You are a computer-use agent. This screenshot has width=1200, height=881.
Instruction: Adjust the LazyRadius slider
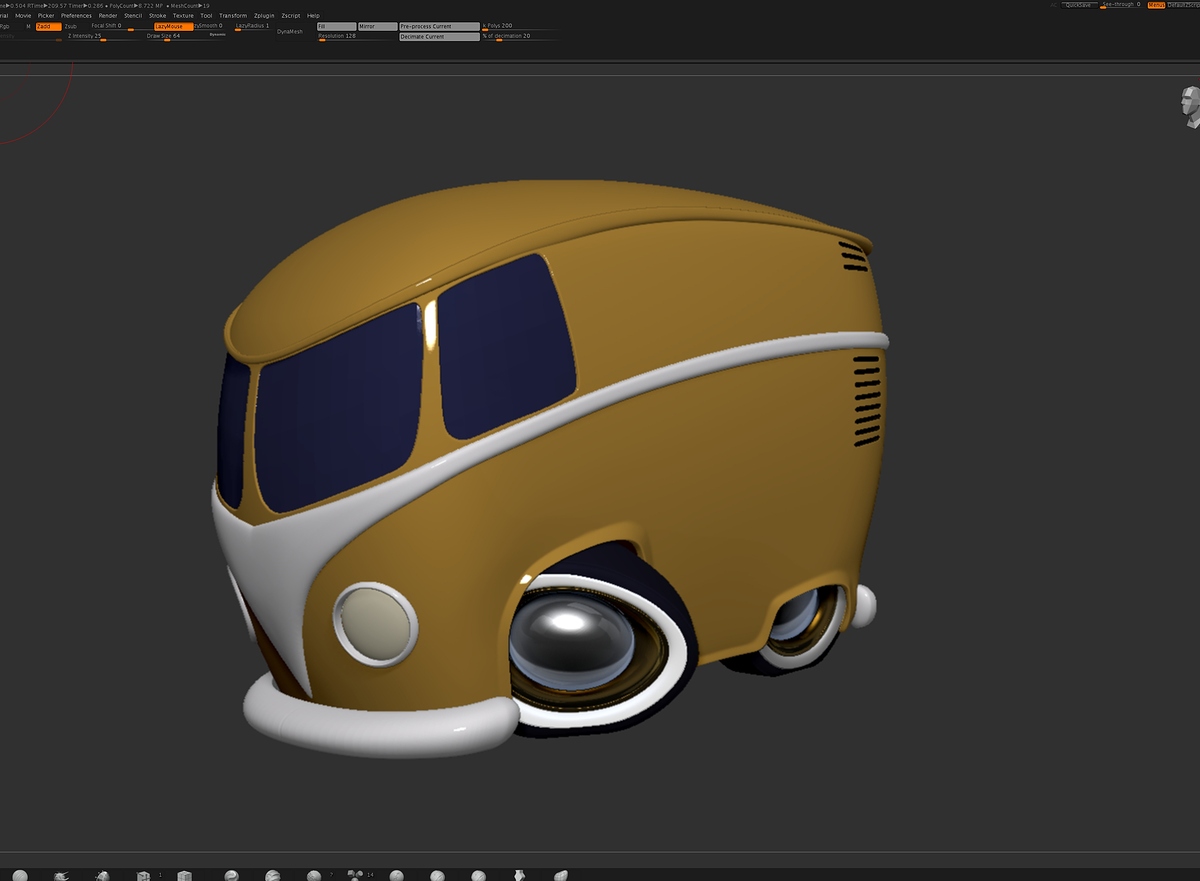click(252, 27)
